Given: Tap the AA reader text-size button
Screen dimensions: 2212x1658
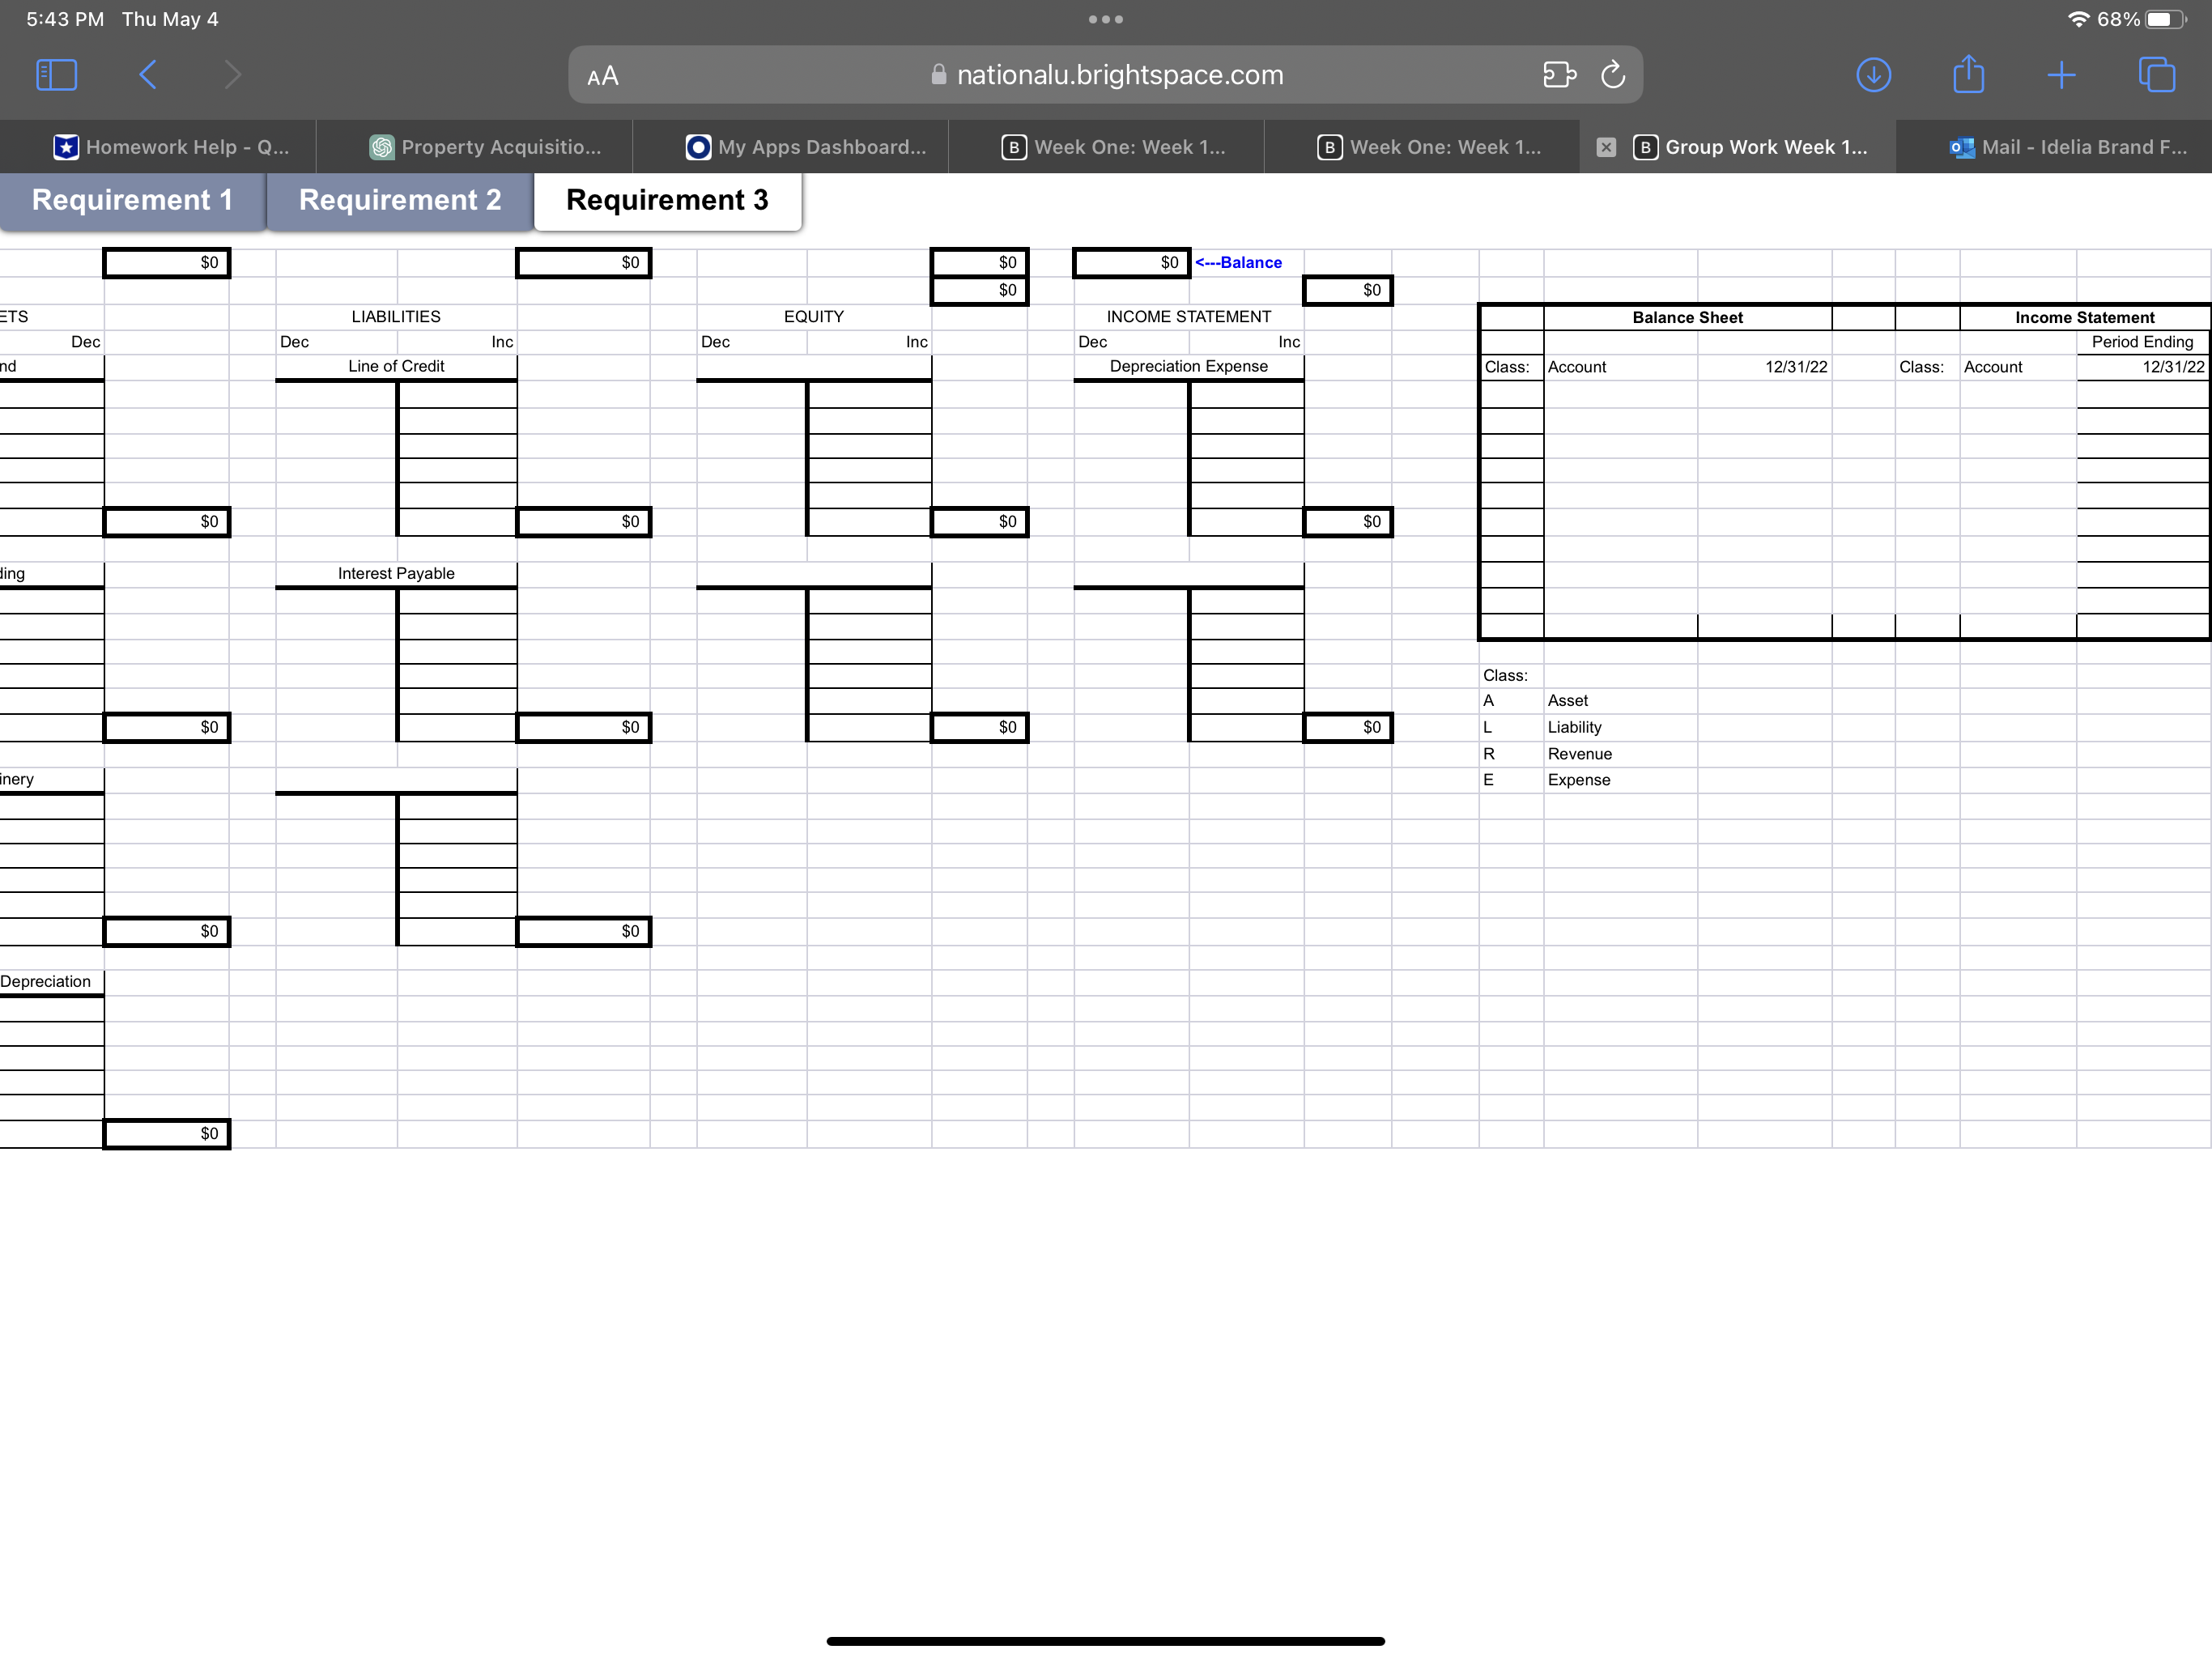Looking at the screenshot, I should coord(602,76).
